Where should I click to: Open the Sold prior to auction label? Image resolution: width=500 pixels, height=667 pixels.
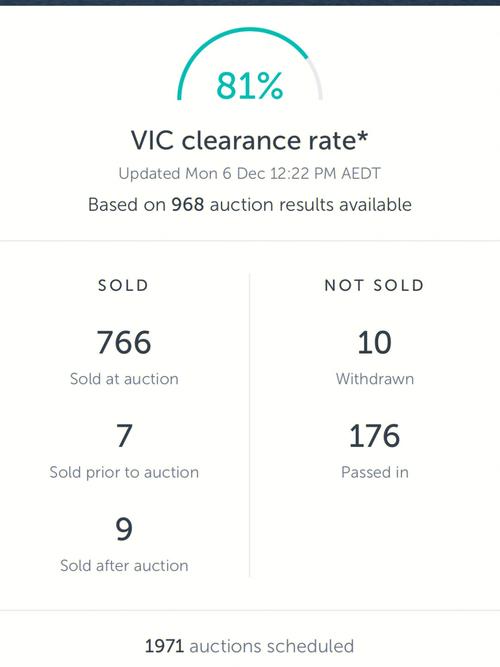click(x=124, y=472)
